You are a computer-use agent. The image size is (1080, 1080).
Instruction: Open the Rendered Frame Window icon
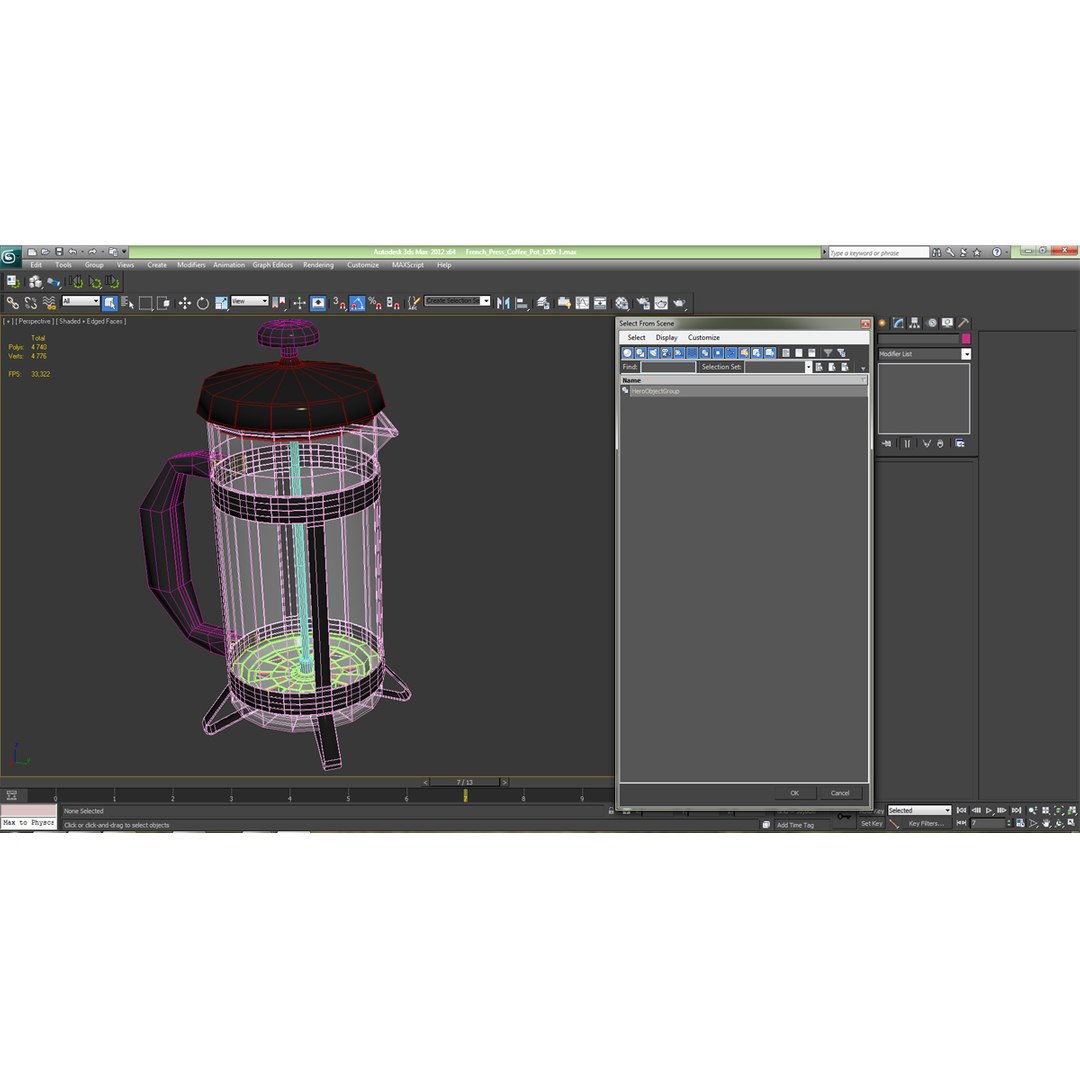[661, 303]
